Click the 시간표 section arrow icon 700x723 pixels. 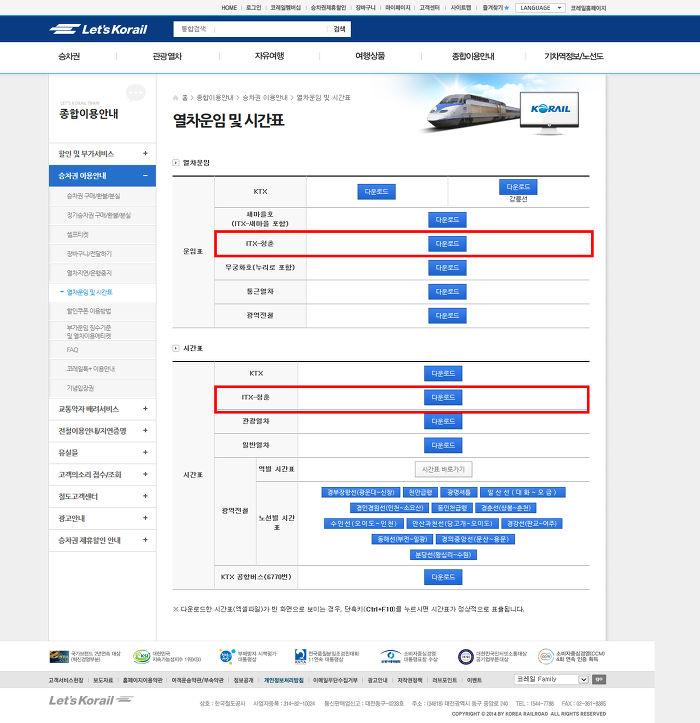click(x=176, y=348)
